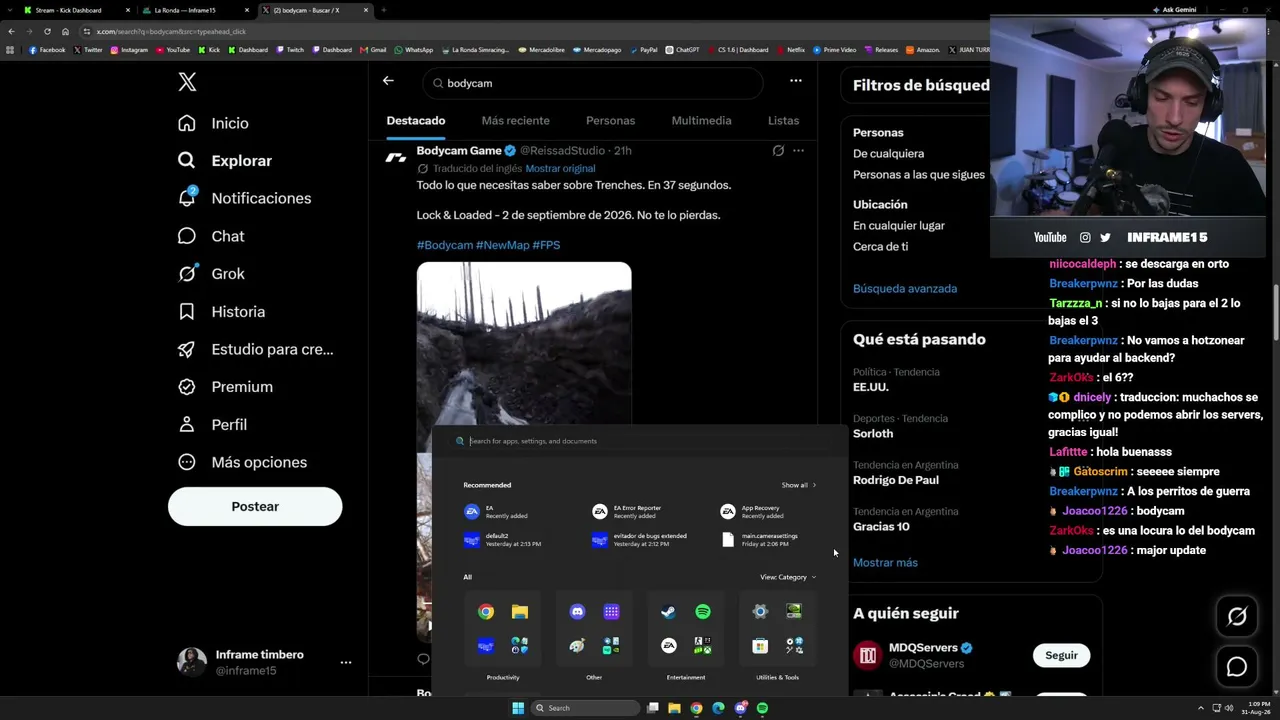
Task: Switch to the Destacado tab
Action: 416,121
